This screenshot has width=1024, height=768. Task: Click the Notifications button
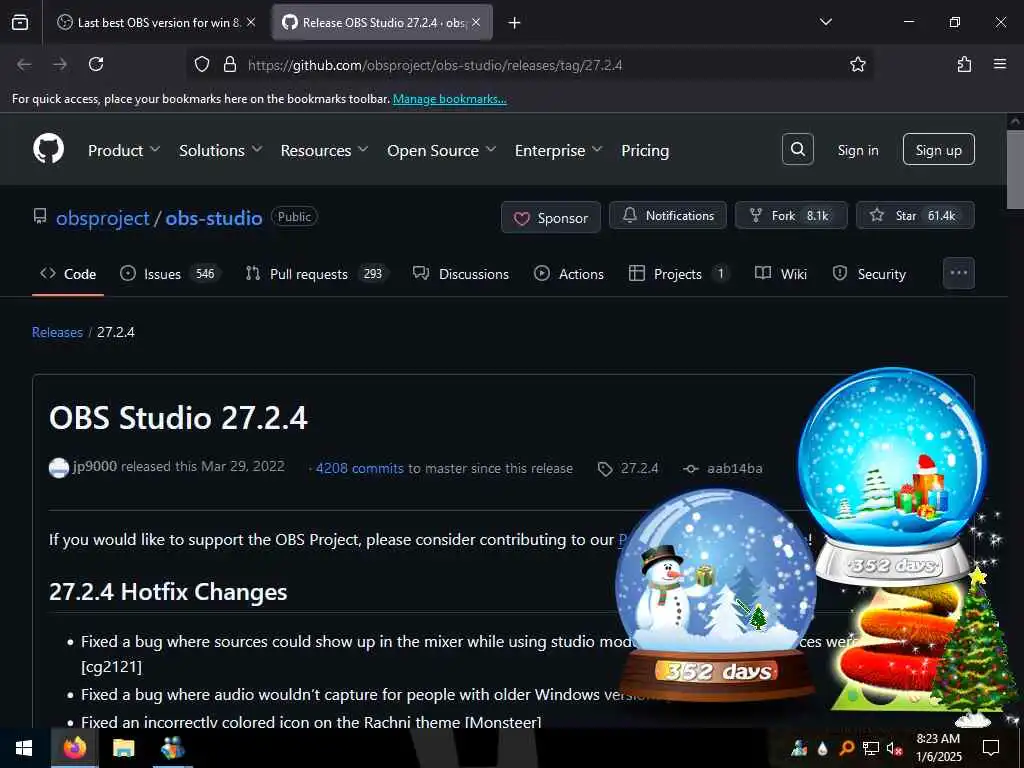(667, 215)
